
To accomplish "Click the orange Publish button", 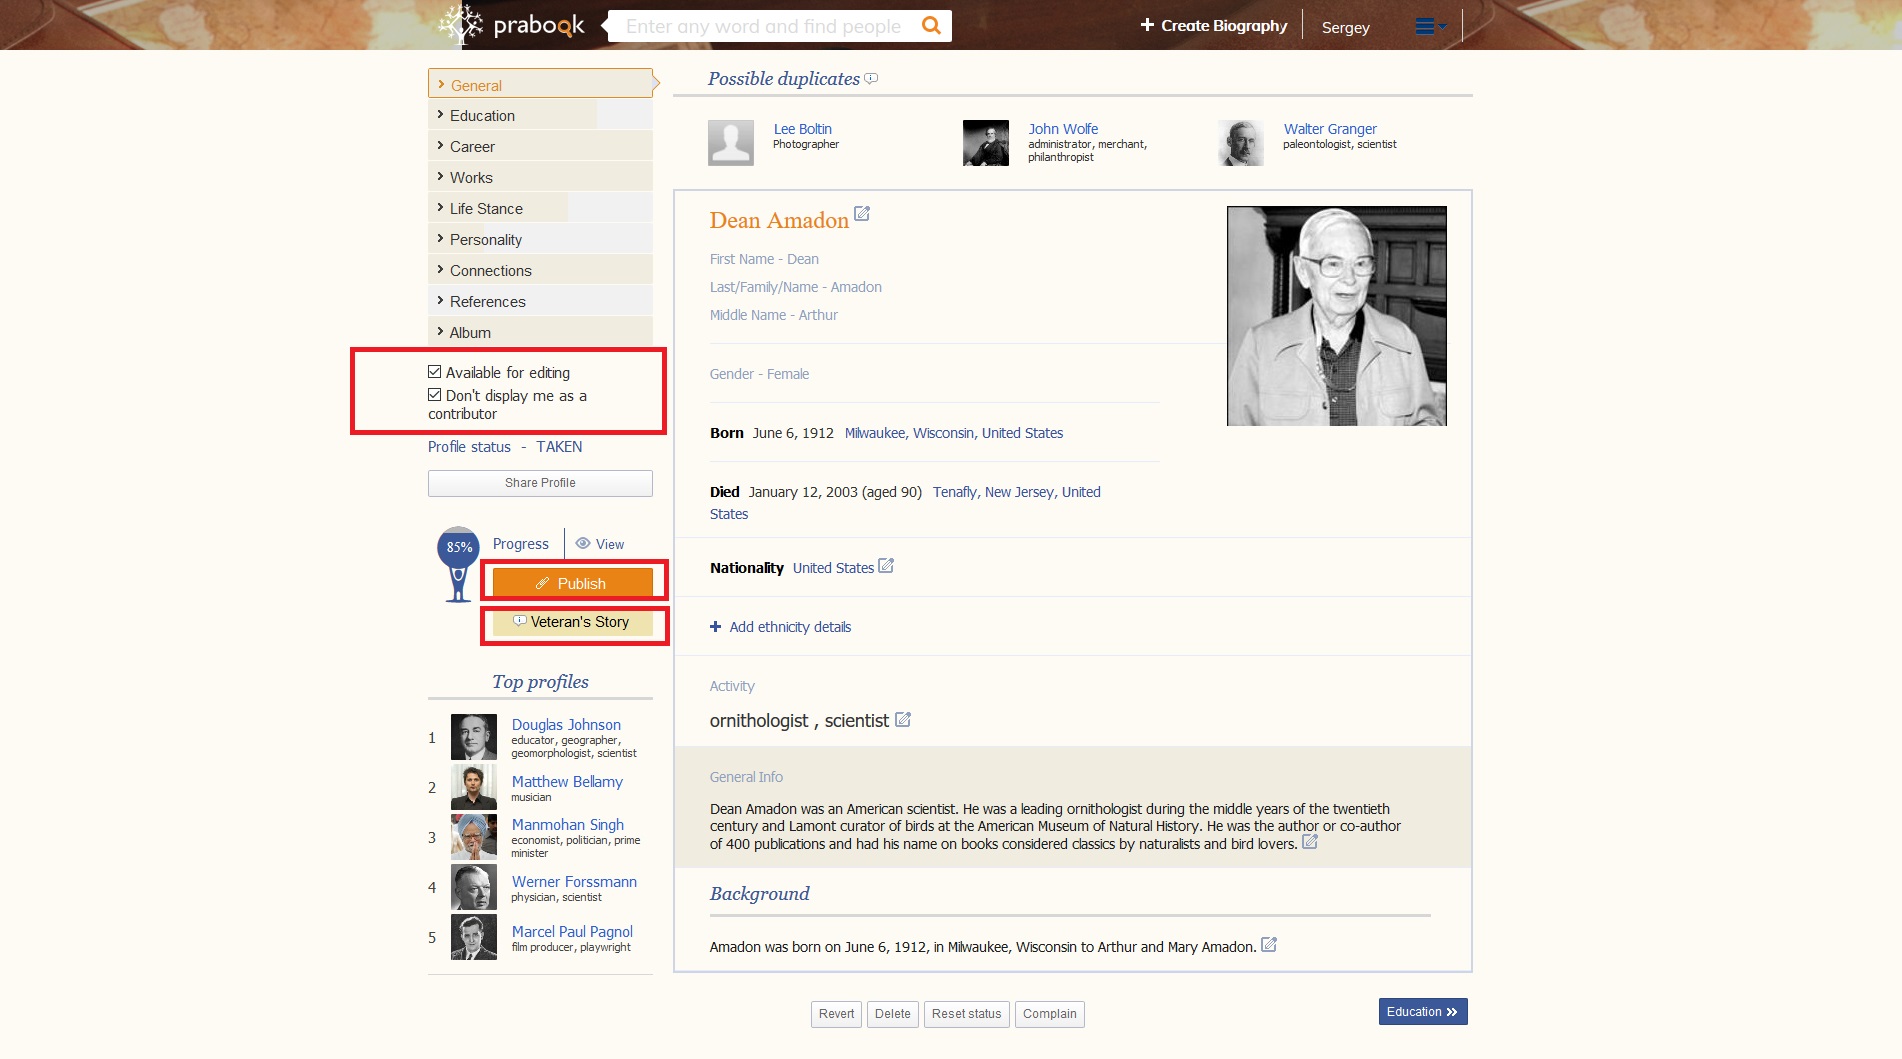I will 572,583.
